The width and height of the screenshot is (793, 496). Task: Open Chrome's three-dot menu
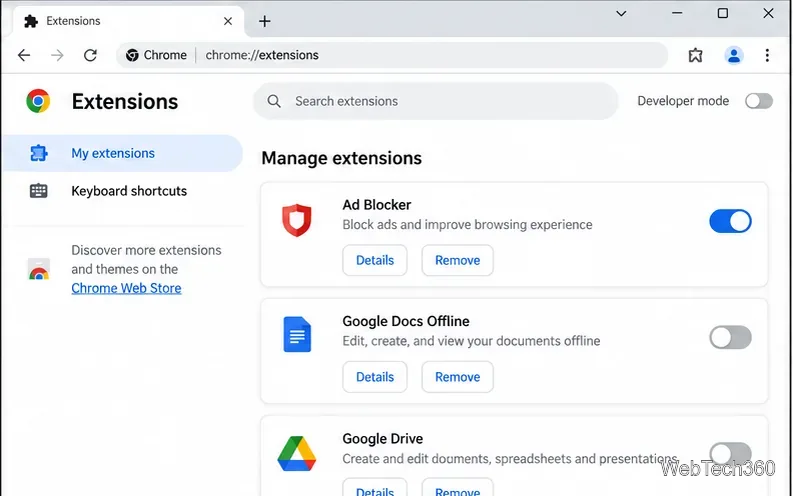767,55
